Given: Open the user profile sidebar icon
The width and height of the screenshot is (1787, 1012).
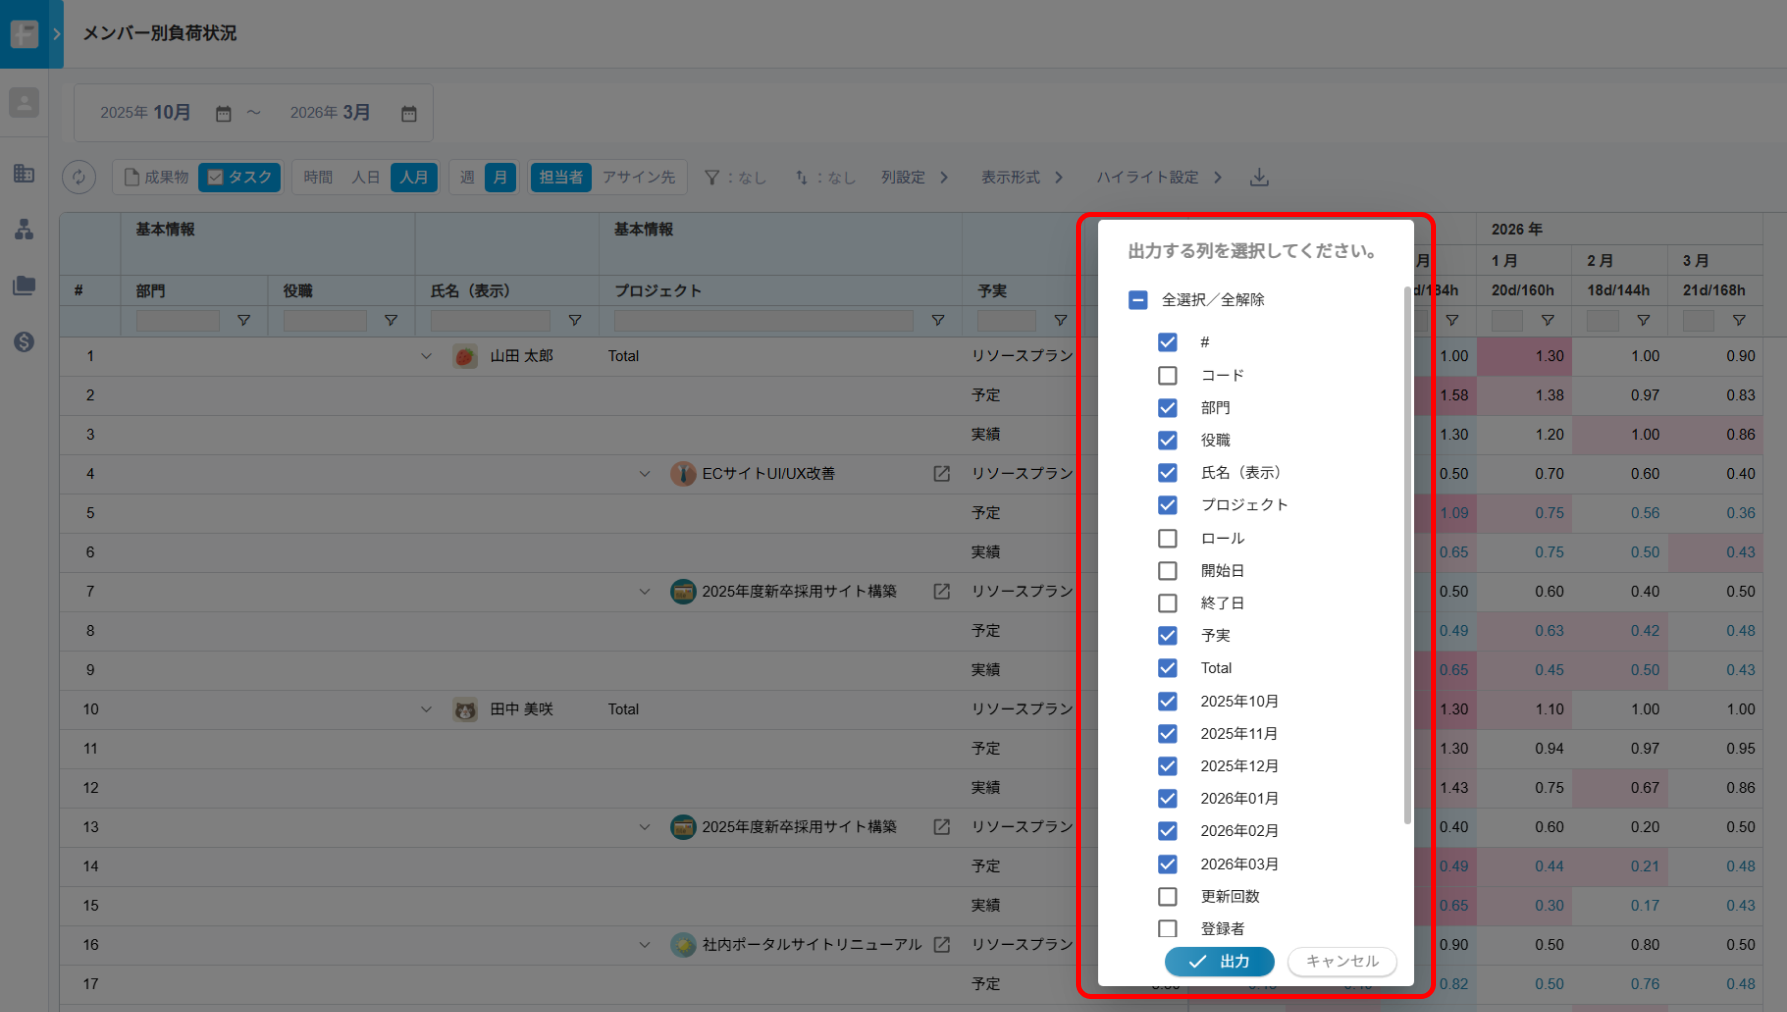Looking at the screenshot, I should 24,103.
